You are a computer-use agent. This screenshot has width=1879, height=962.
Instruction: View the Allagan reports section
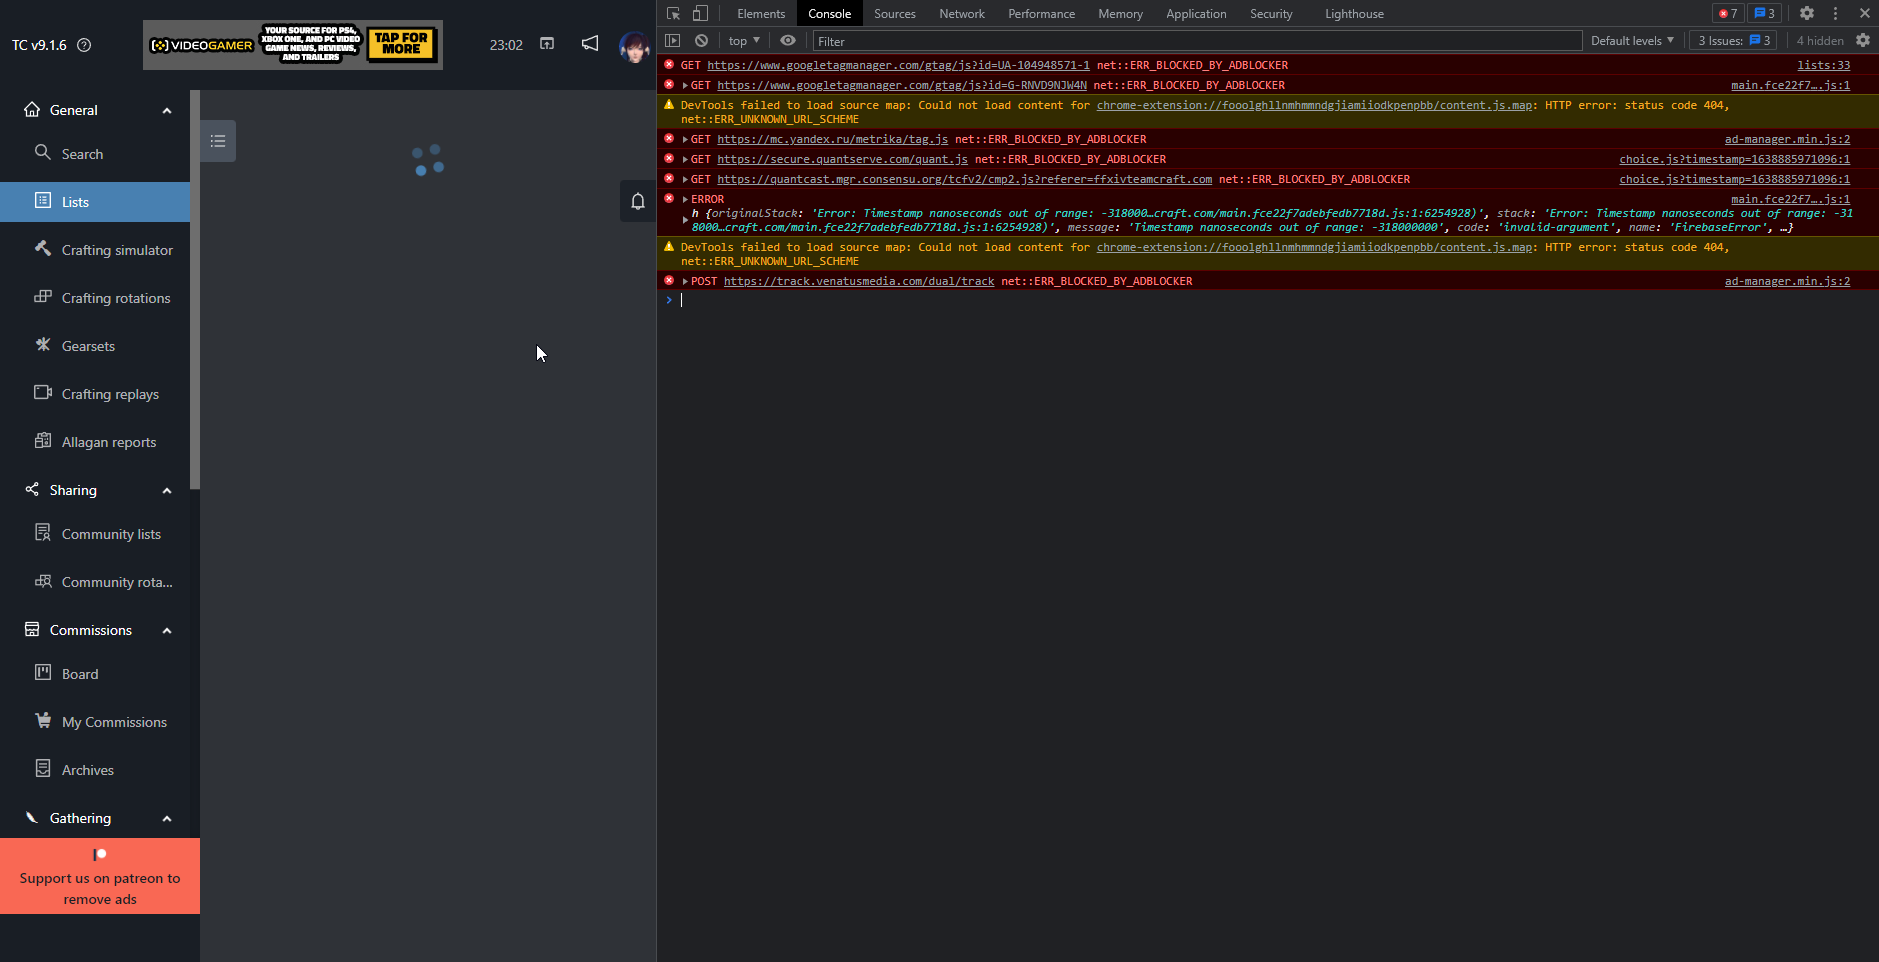[x=108, y=441]
